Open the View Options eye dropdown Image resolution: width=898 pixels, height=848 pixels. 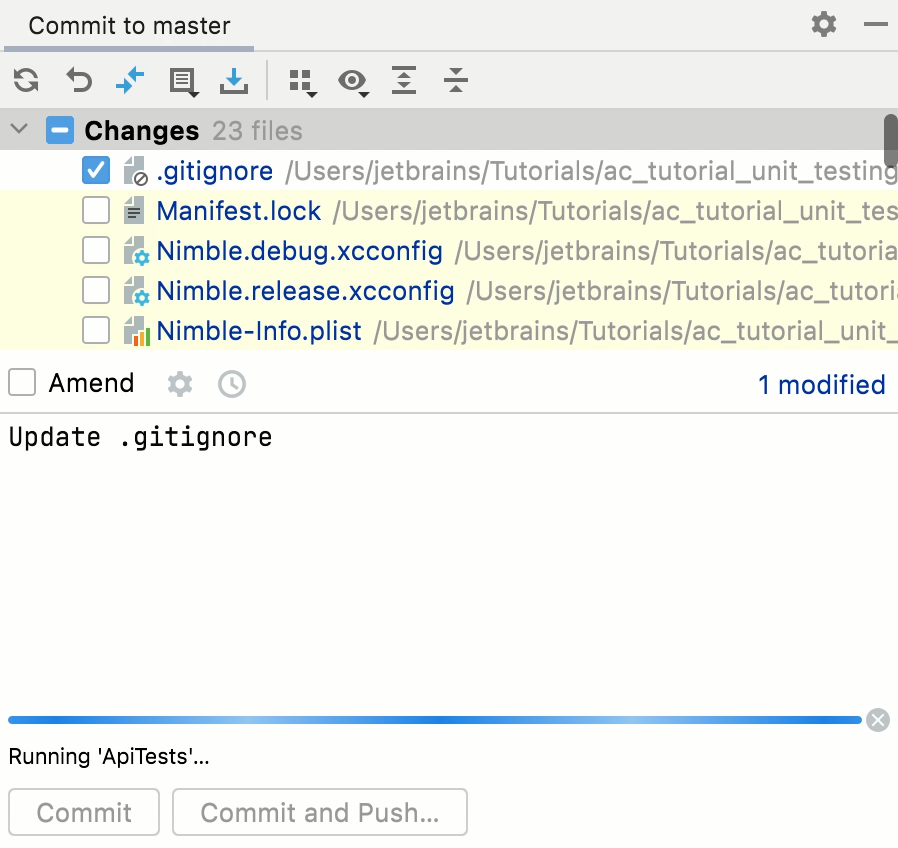pos(353,81)
